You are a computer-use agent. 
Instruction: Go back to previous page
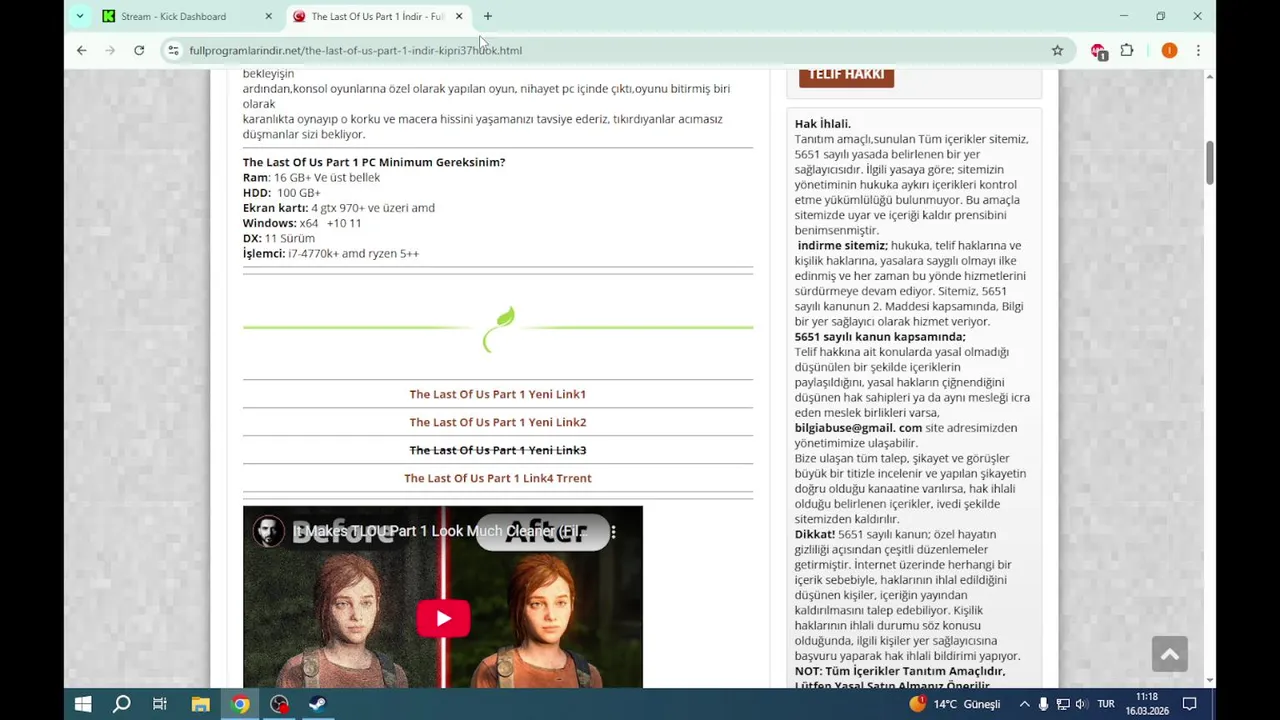pyautogui.click(x=82, y=50)
